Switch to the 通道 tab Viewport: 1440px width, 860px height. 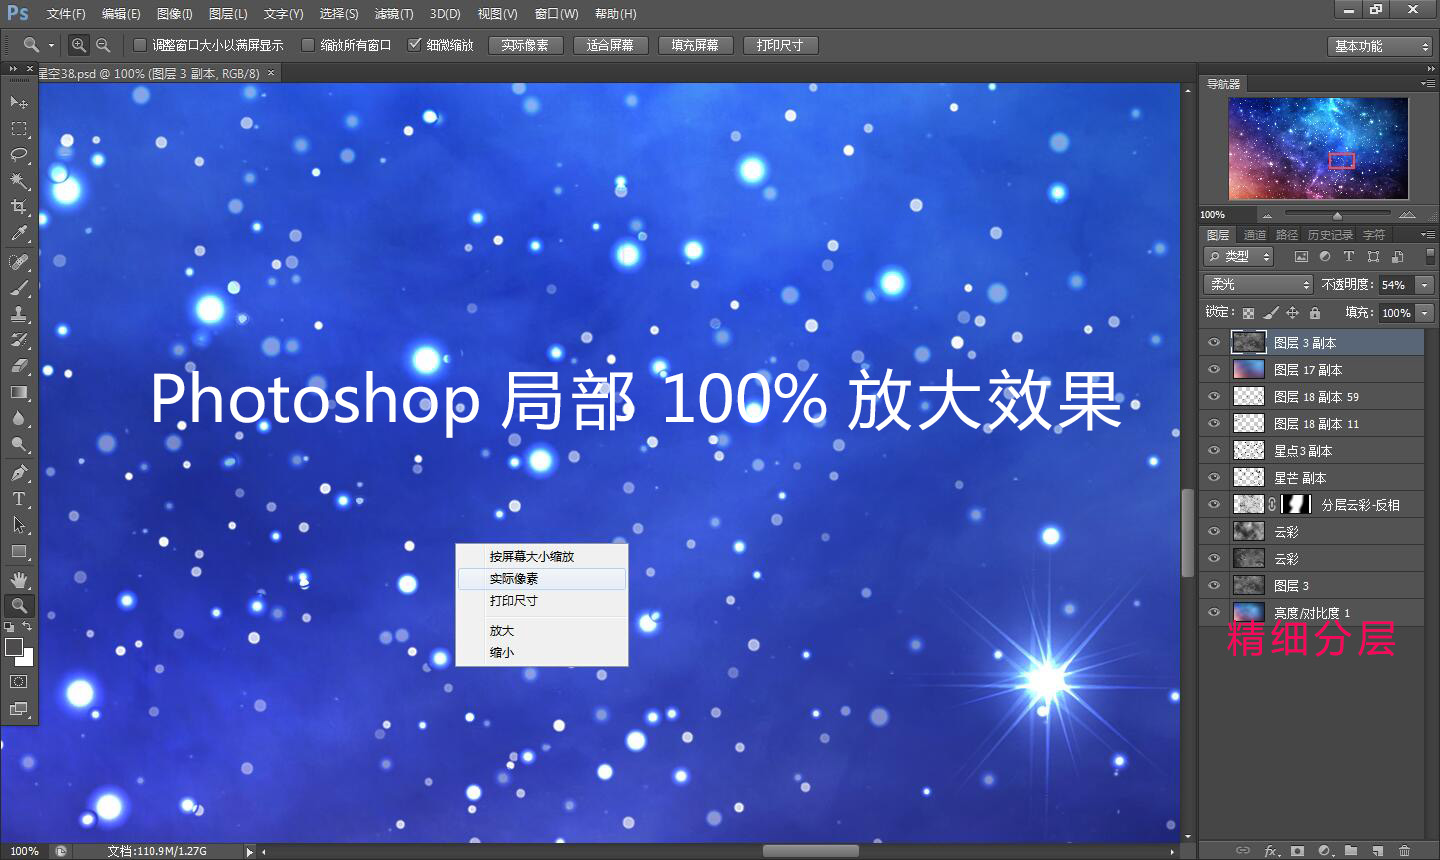[1254, 235]
